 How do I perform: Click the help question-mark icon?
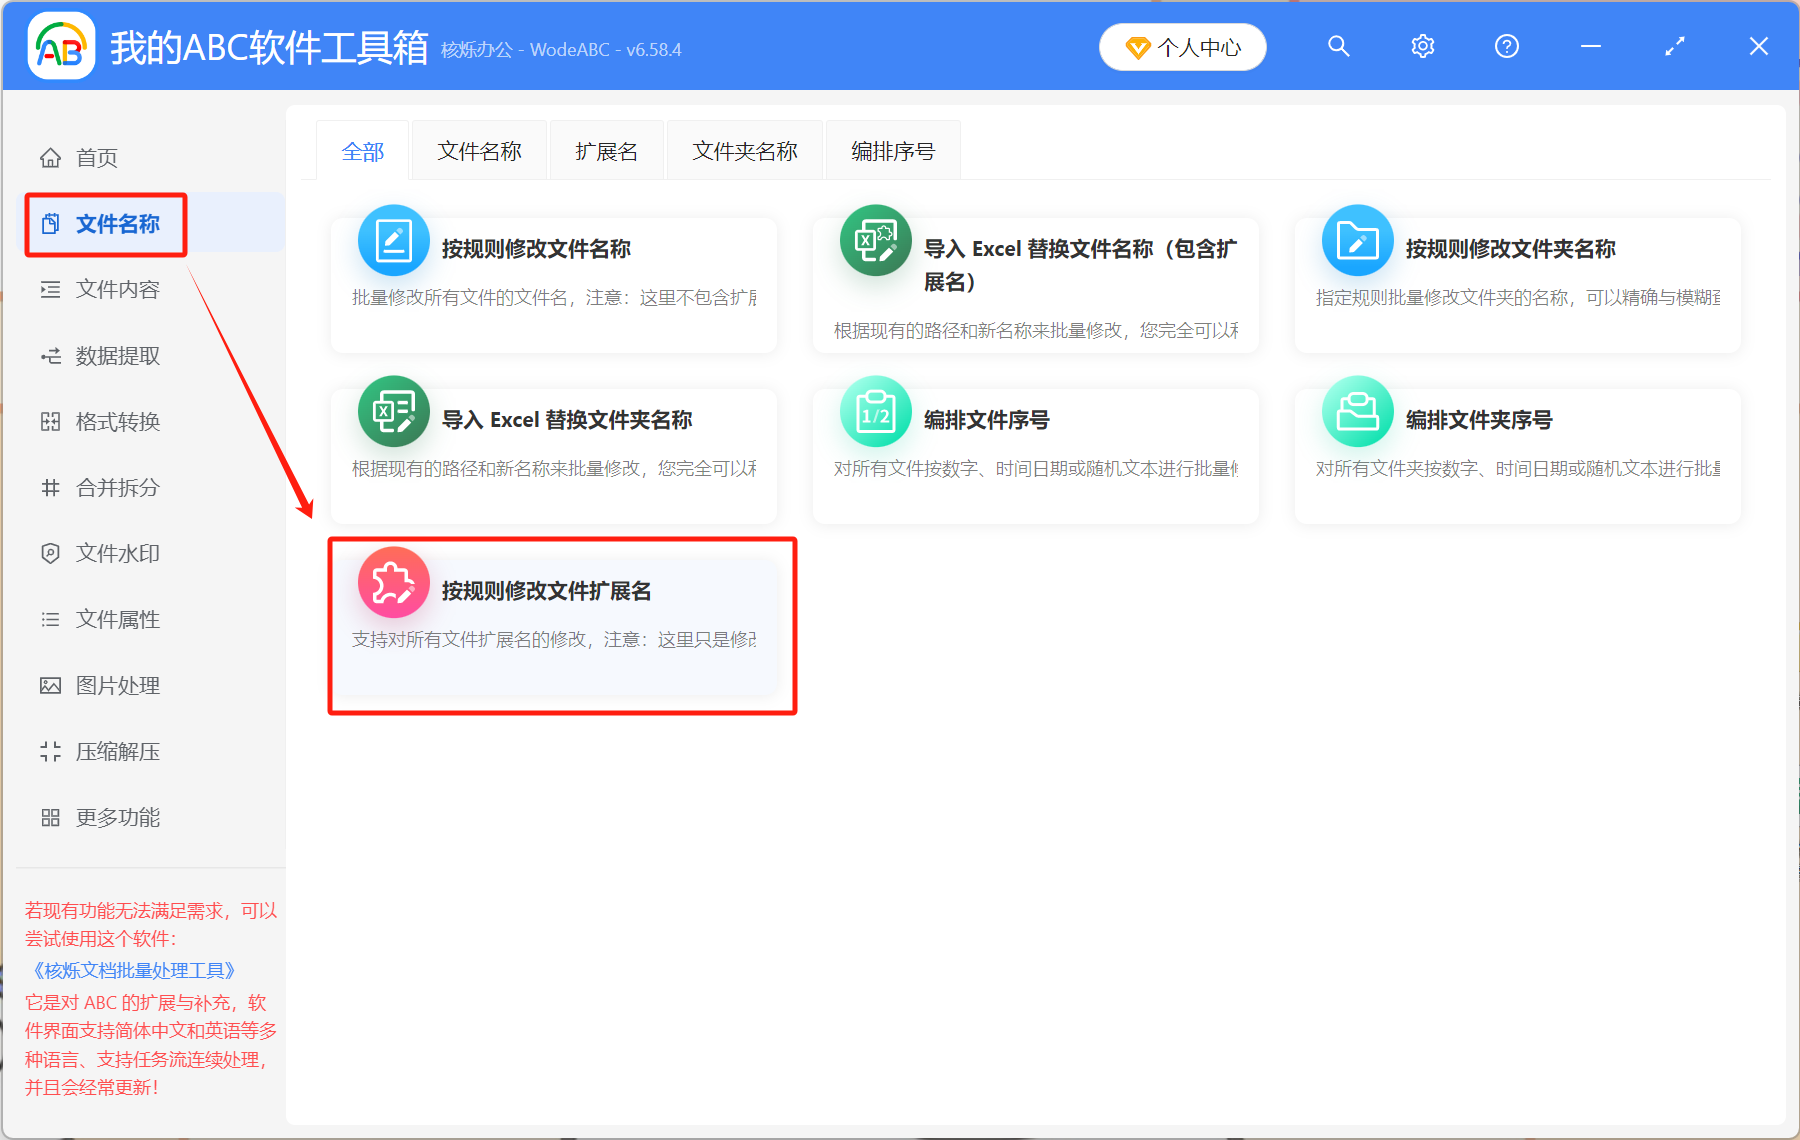1506,46
